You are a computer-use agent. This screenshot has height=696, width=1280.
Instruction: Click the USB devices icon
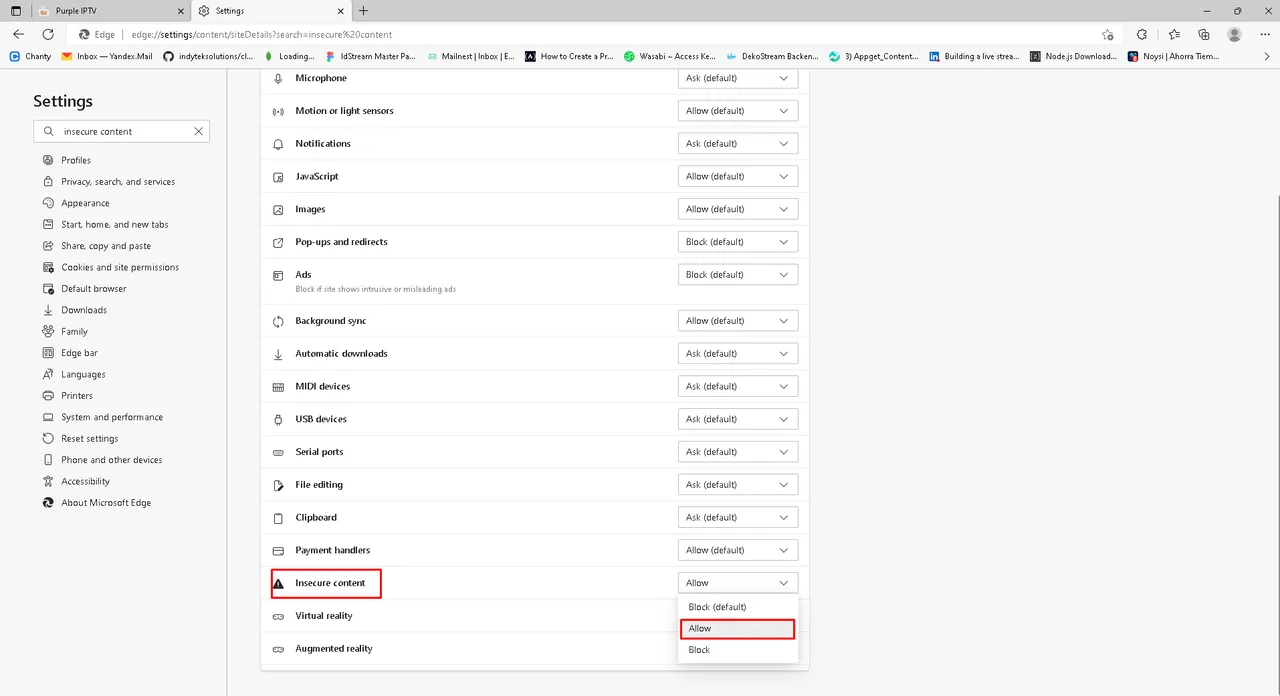278,419
